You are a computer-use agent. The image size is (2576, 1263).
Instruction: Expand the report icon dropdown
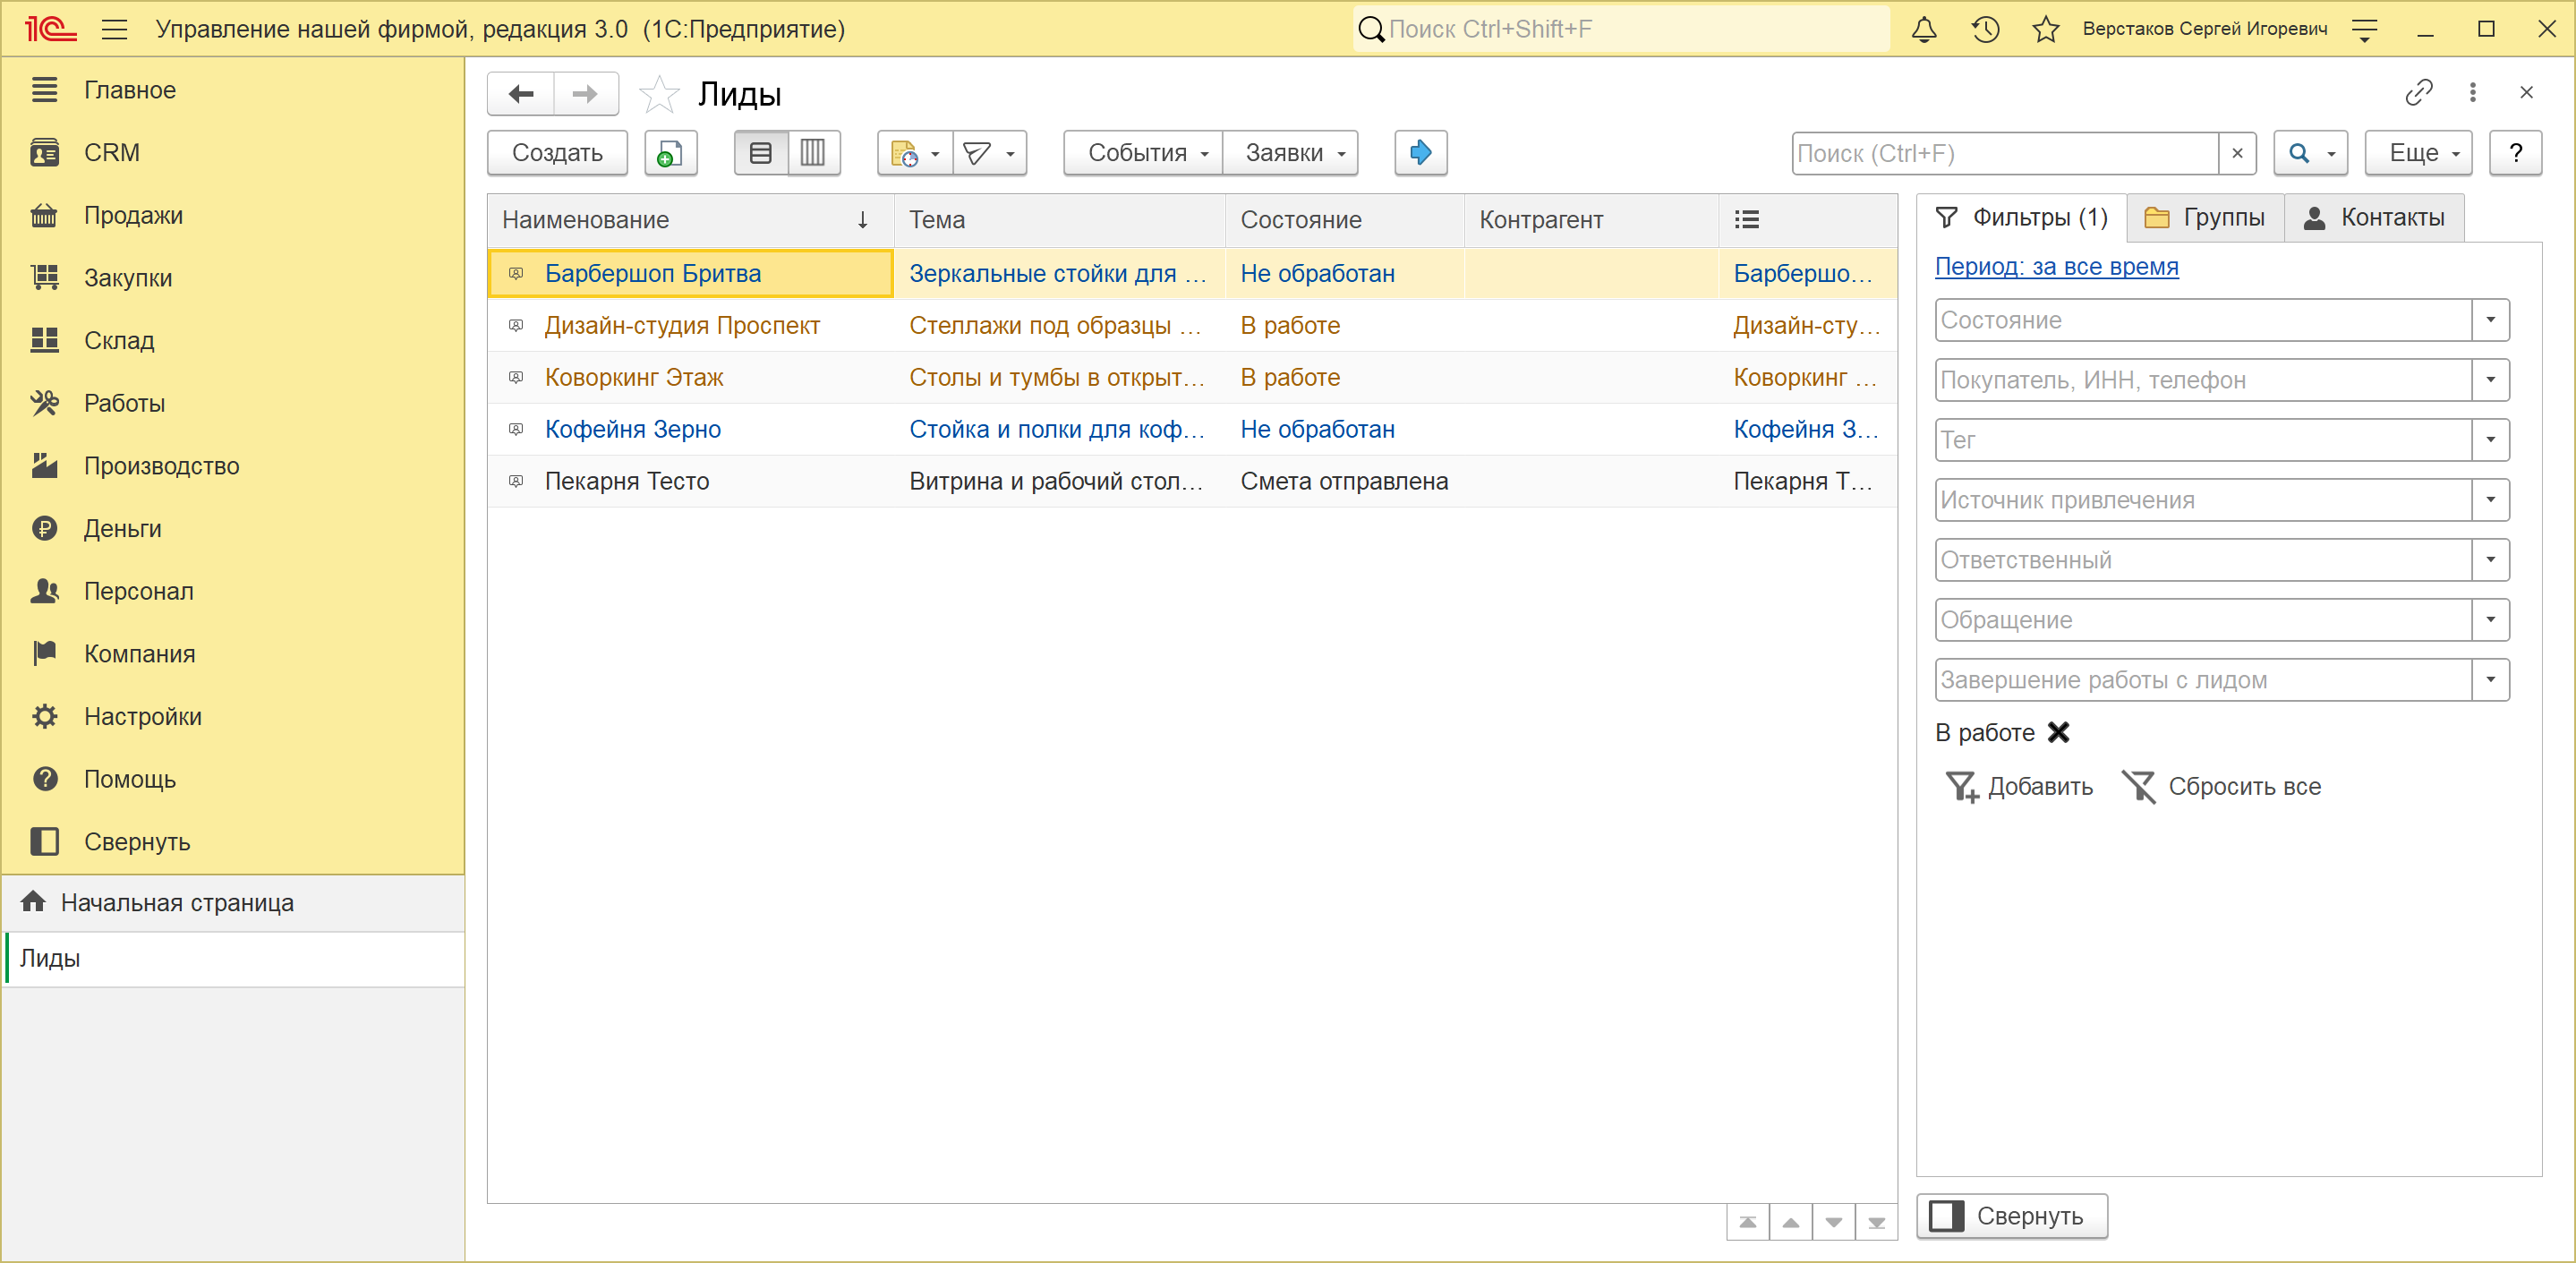tap(915, 153)
